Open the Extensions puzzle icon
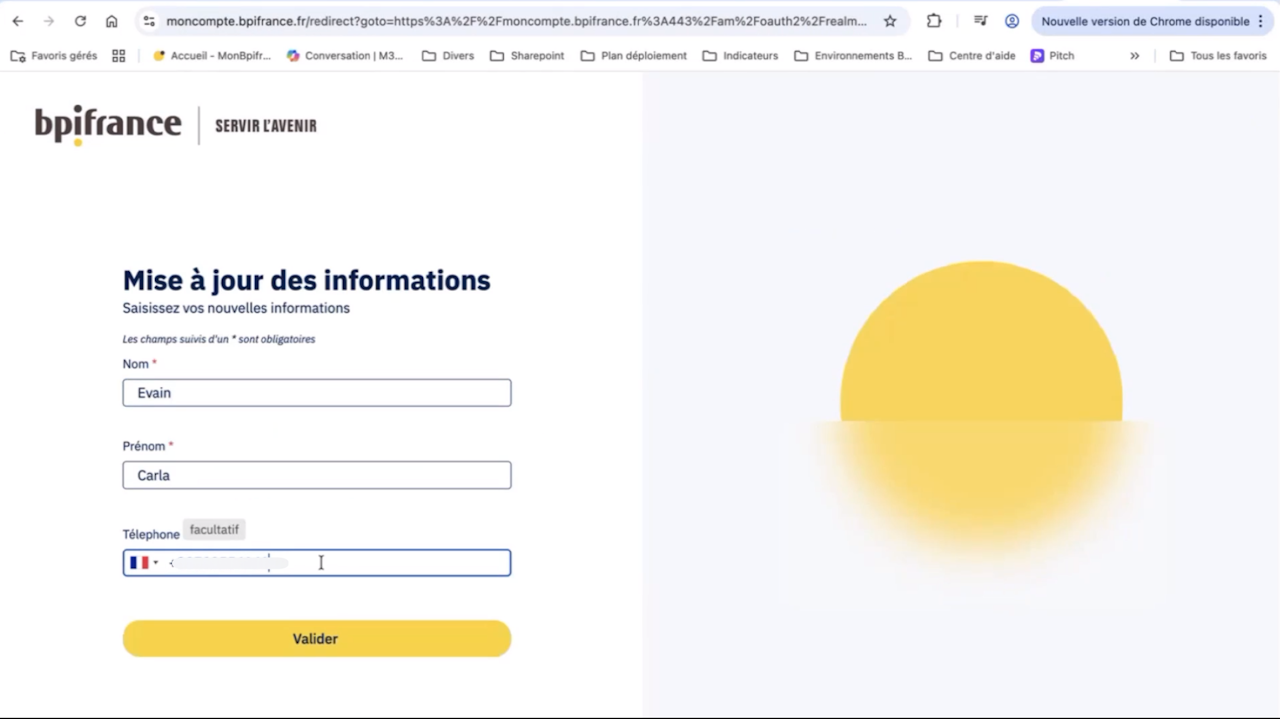This screenshot has width=1280, height=719. 934,21
